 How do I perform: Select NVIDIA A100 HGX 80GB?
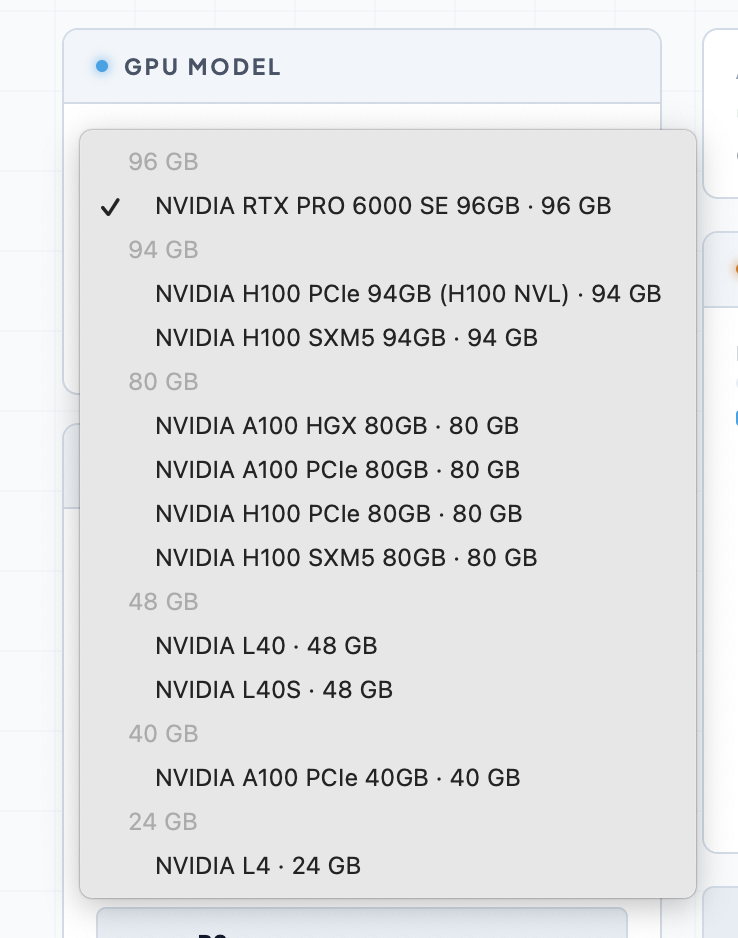[336, 426]
